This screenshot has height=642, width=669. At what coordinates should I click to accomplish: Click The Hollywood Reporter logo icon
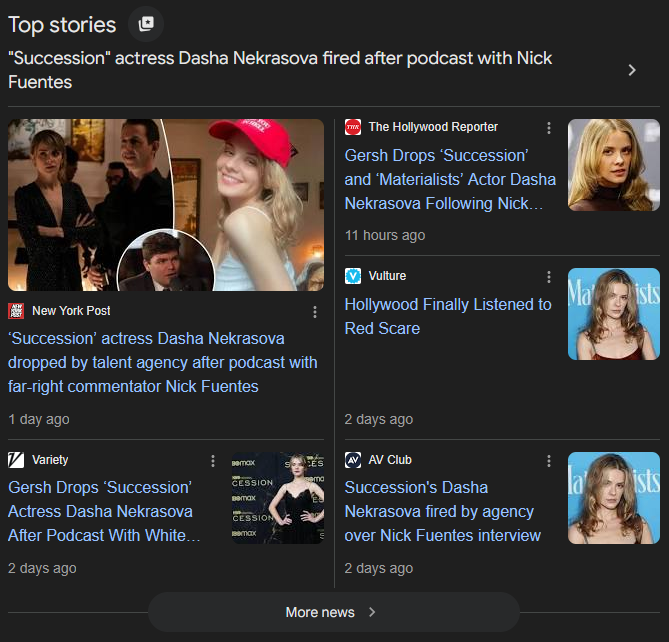click(x=353, y=127)
